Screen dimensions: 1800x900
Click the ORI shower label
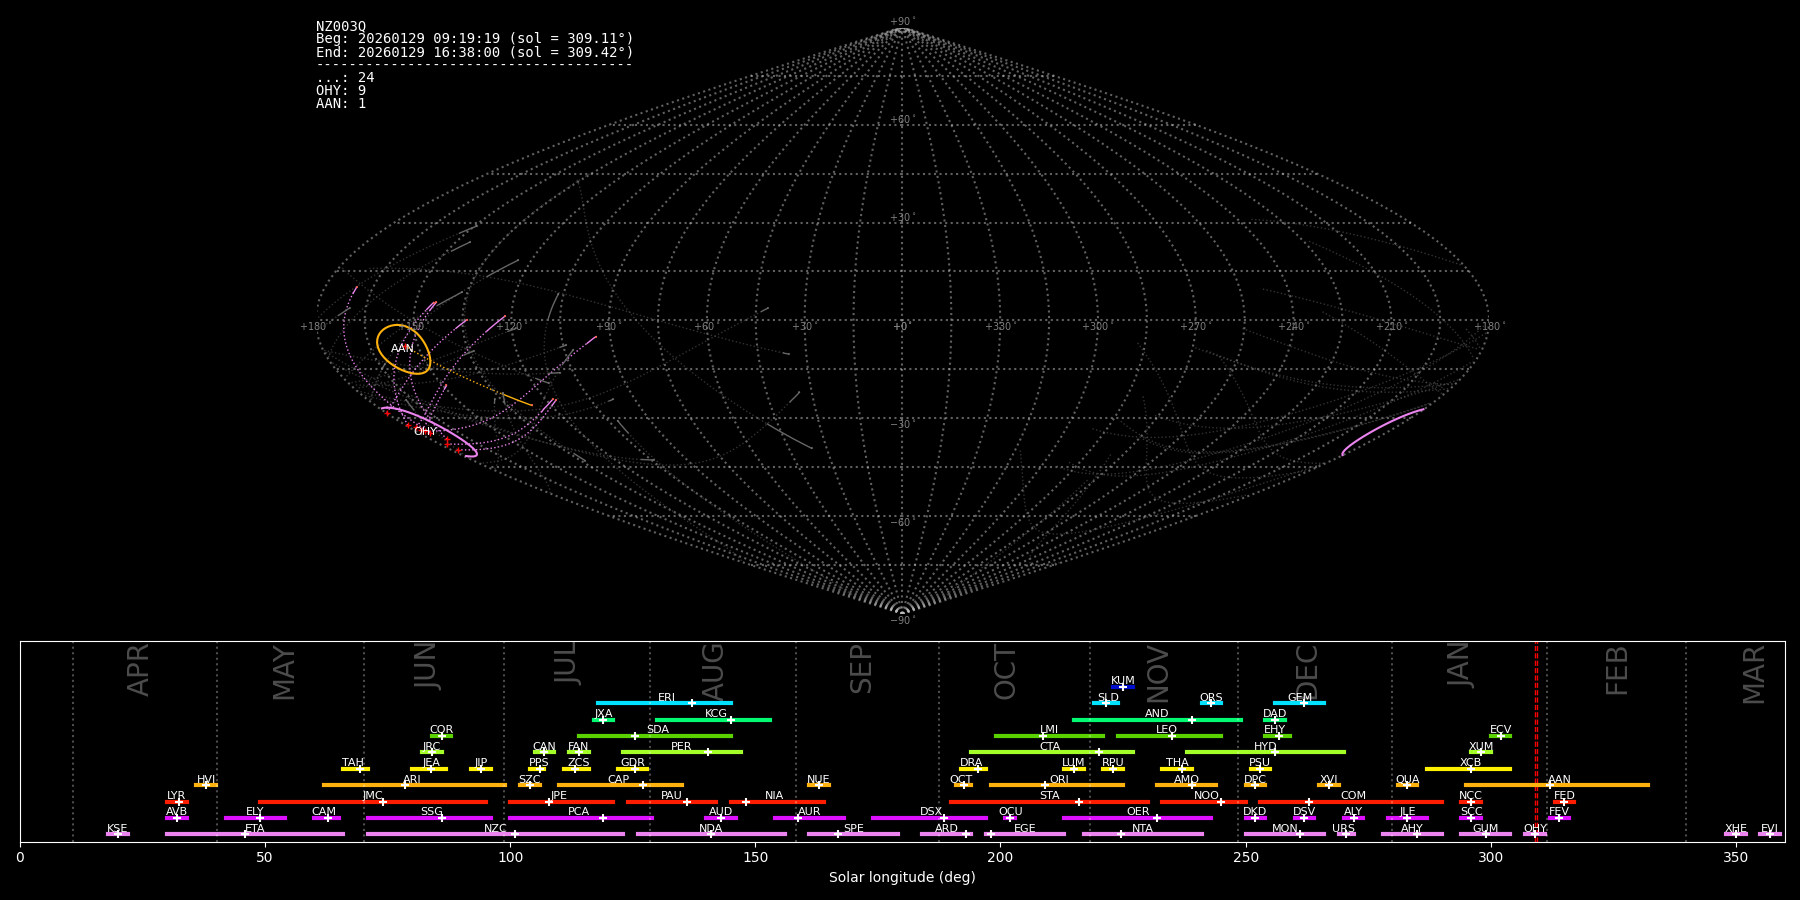pyautogui.click(x=1059, y=780)
